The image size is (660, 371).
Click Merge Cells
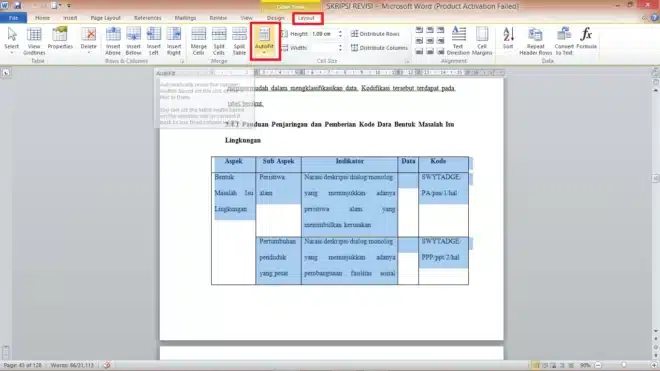pyautogui.click(x=199, y=40)
